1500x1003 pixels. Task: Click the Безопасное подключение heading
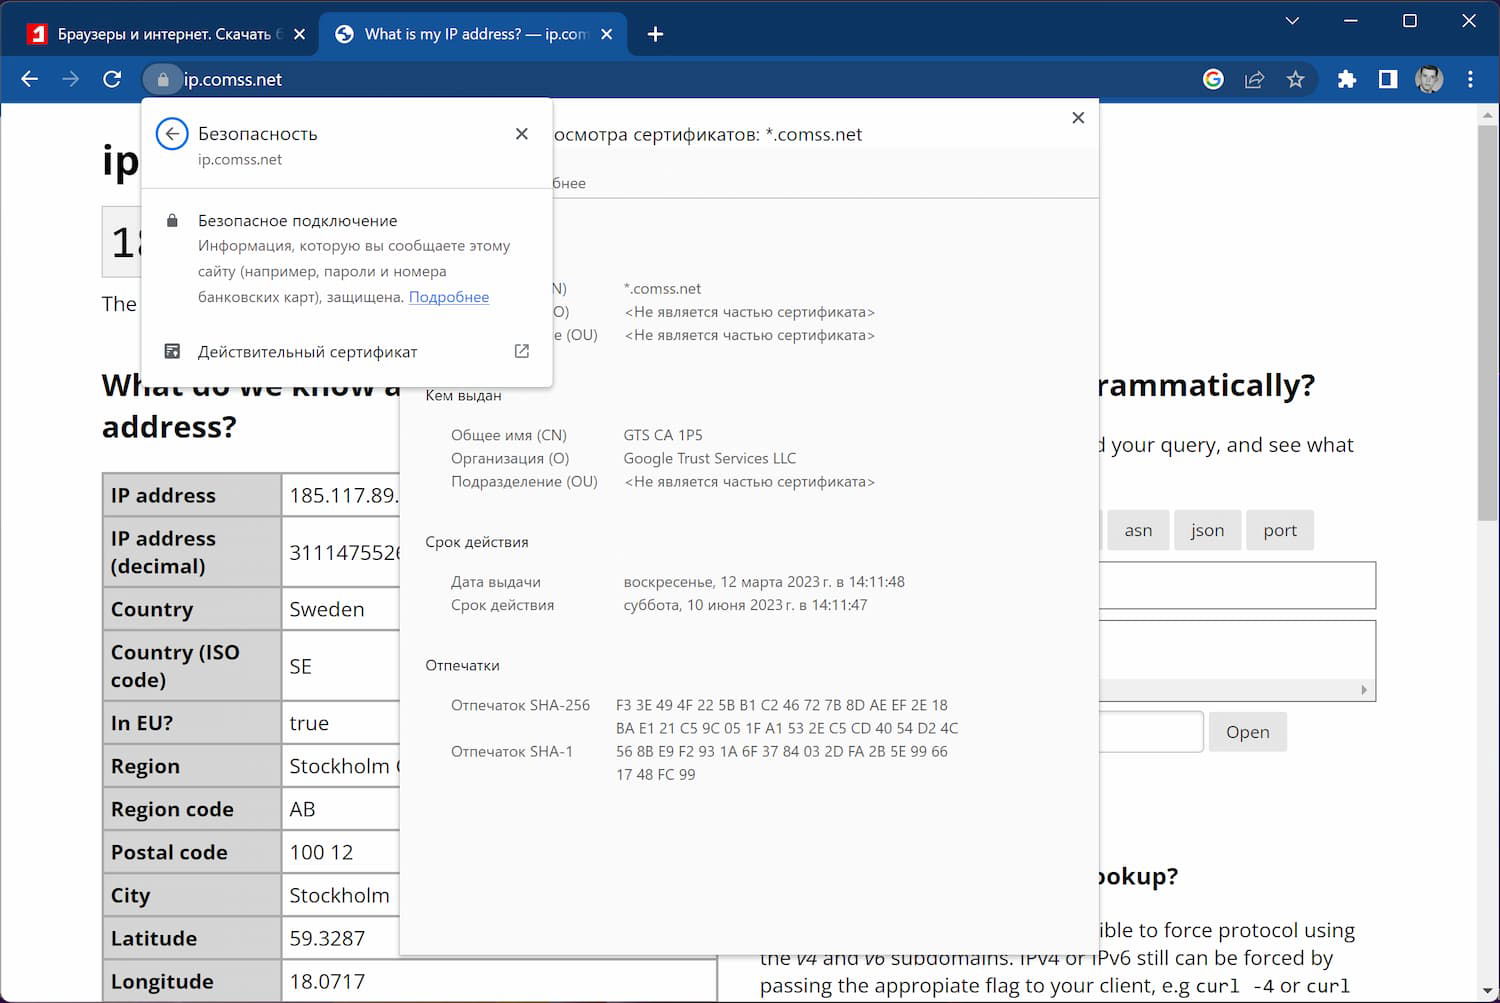[x=298, y=220]
